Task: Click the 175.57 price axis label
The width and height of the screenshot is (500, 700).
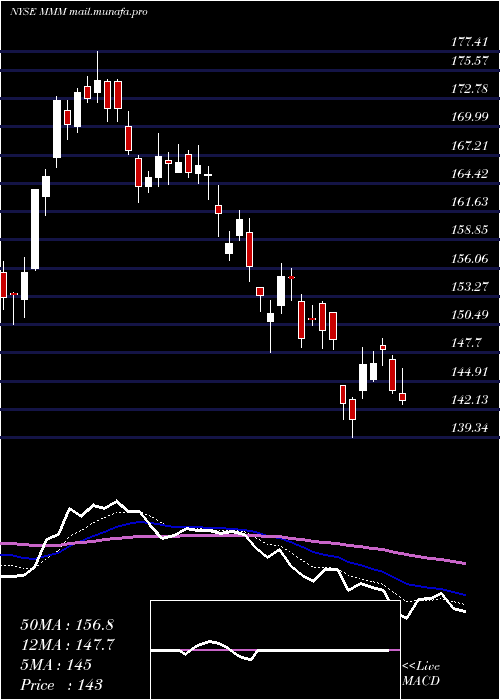Action: pos(469,61)
